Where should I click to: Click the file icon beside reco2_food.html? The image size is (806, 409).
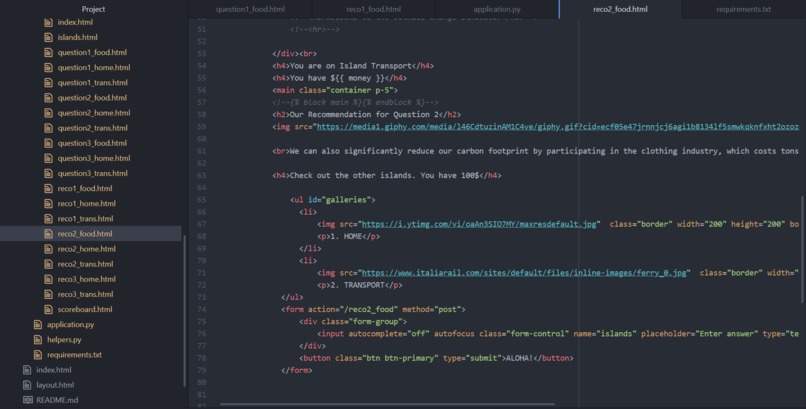[x=48, y=234]
